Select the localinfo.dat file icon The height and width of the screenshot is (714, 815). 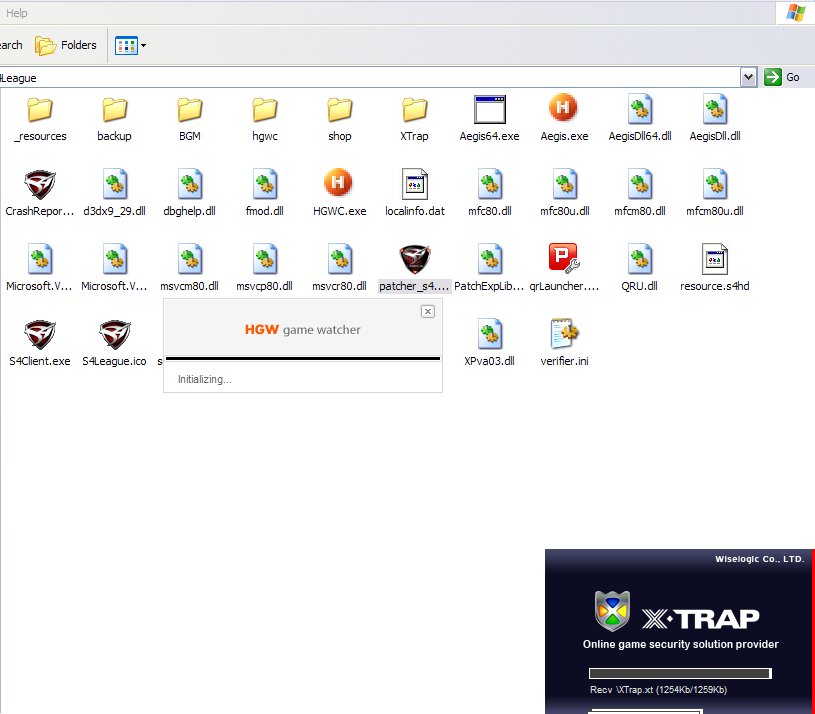click(414, 184)
